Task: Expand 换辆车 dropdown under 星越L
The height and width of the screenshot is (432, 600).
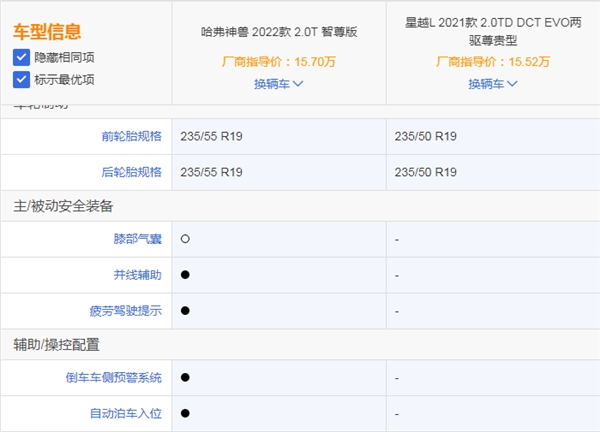Action: point(492,83)
